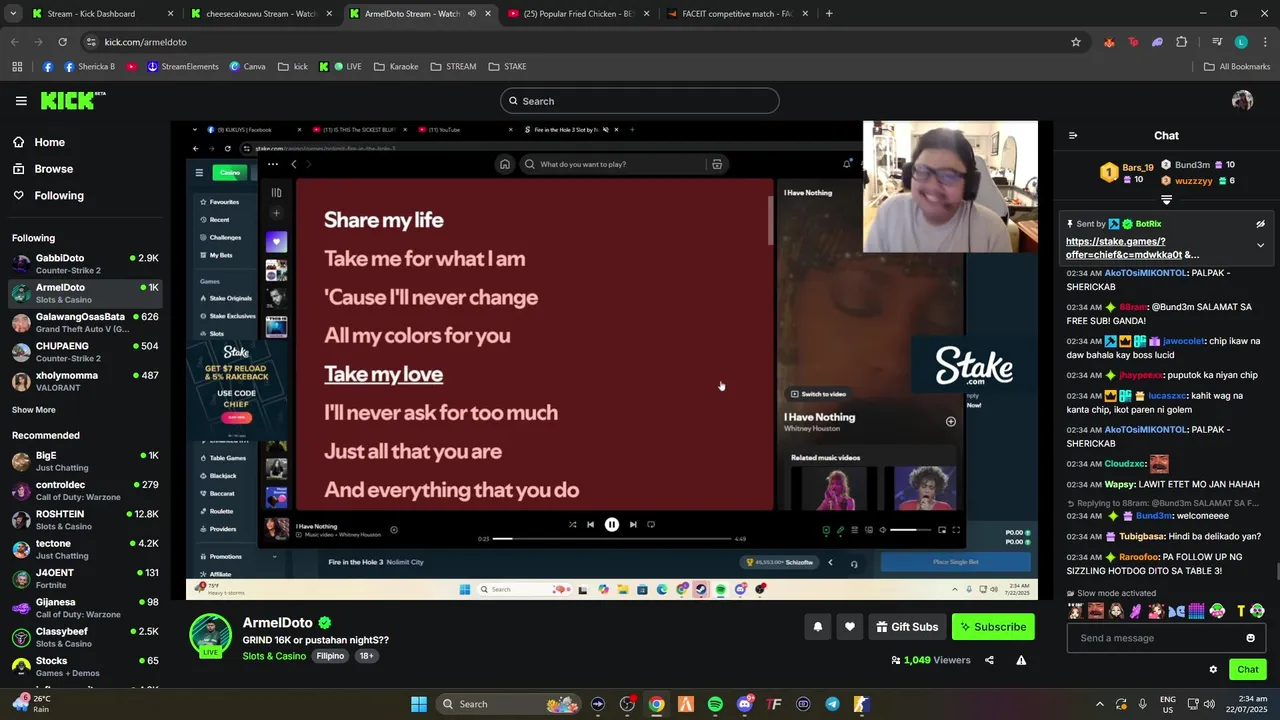Click the microphone tray icon
Image resolution: width=1280 pixels, height=720 pixels.
tap(1142, 704)
